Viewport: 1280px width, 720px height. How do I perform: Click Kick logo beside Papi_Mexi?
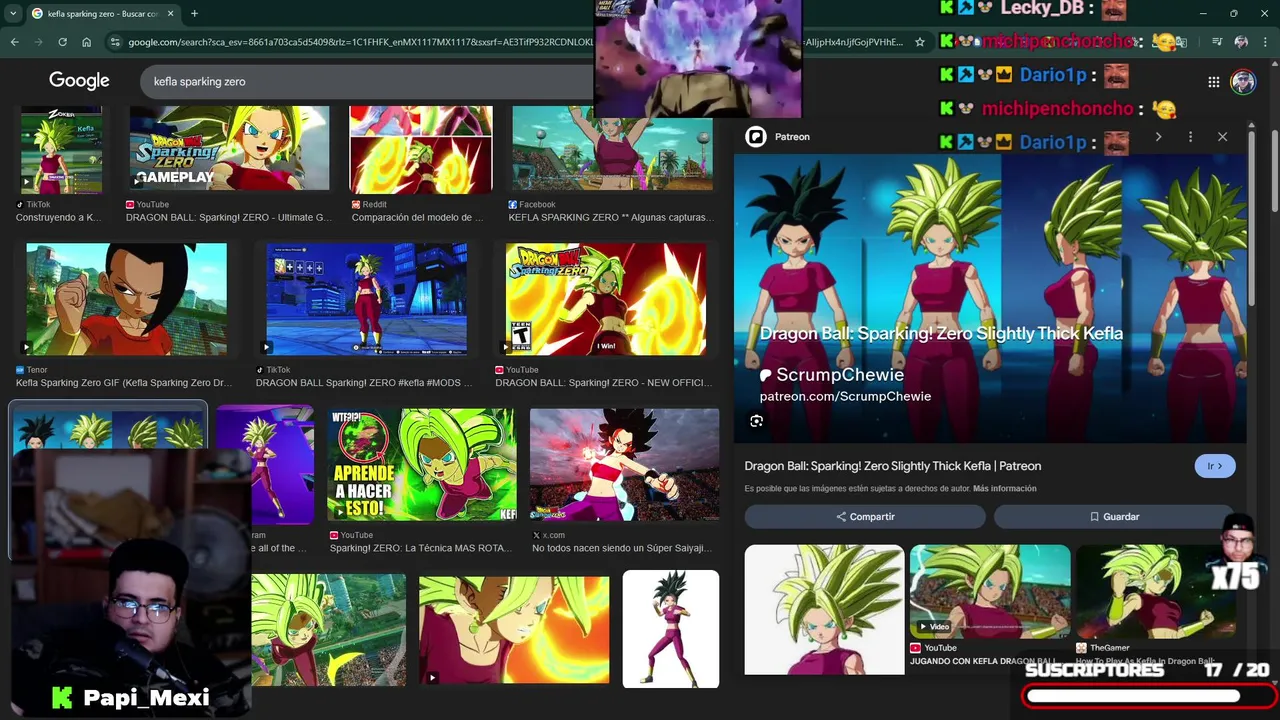click(62, 697)
